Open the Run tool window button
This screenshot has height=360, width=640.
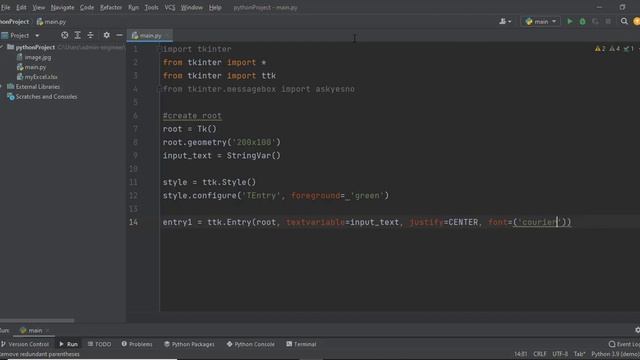pos(68,344)
